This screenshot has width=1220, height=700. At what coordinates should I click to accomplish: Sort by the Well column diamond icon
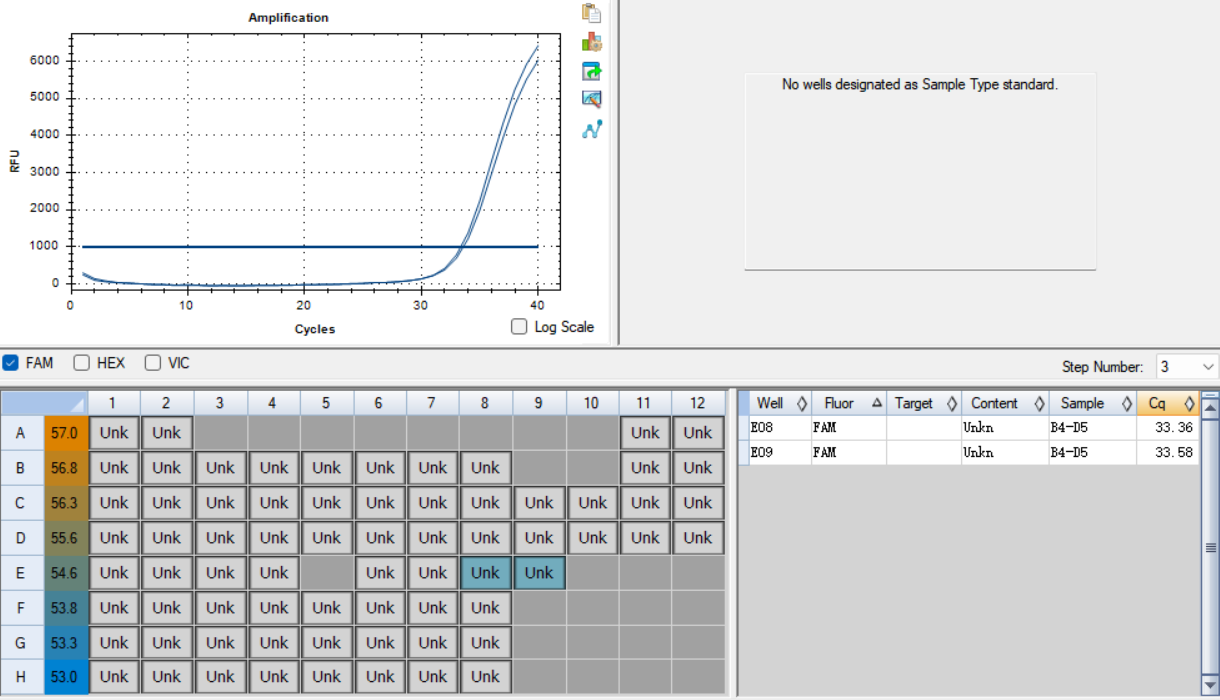click(801, 404)
